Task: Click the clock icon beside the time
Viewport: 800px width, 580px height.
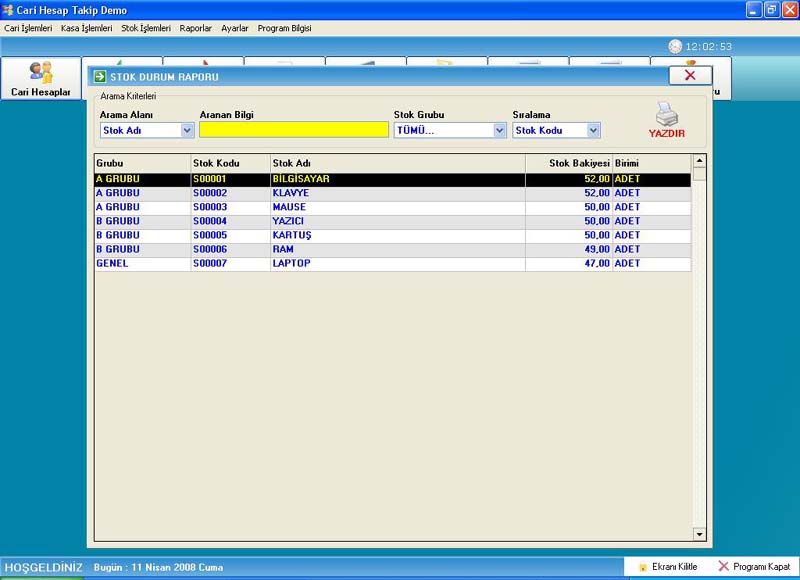Action: click(675, 46)
